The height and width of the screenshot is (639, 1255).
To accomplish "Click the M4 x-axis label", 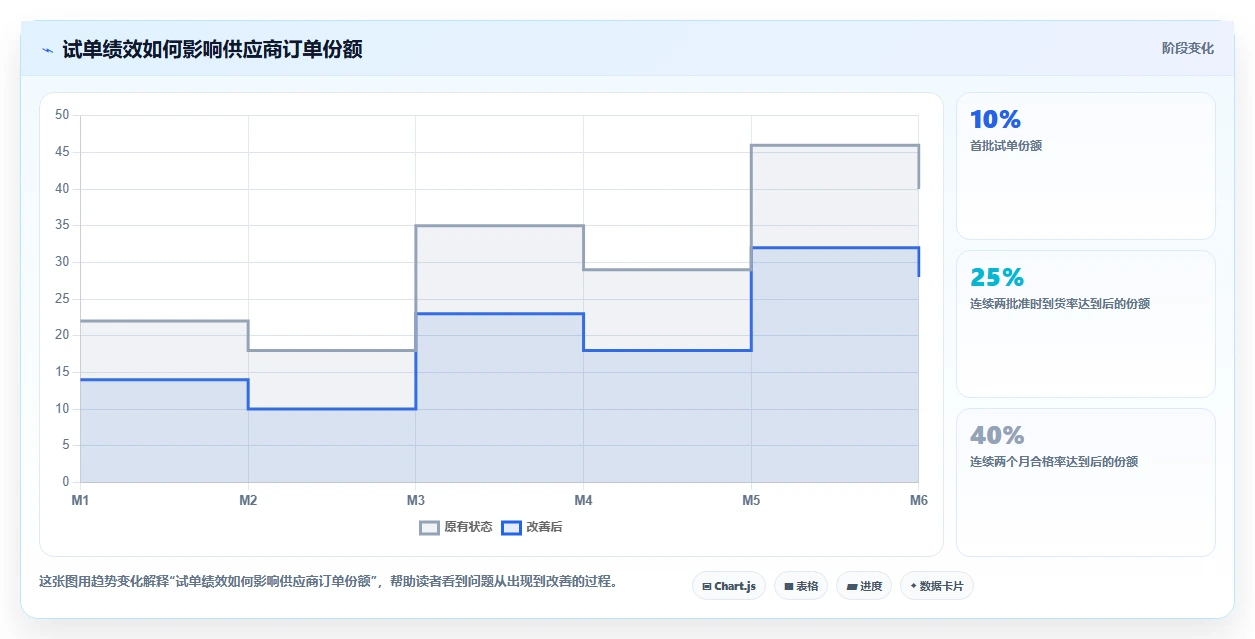I will (x=583, y=500).
